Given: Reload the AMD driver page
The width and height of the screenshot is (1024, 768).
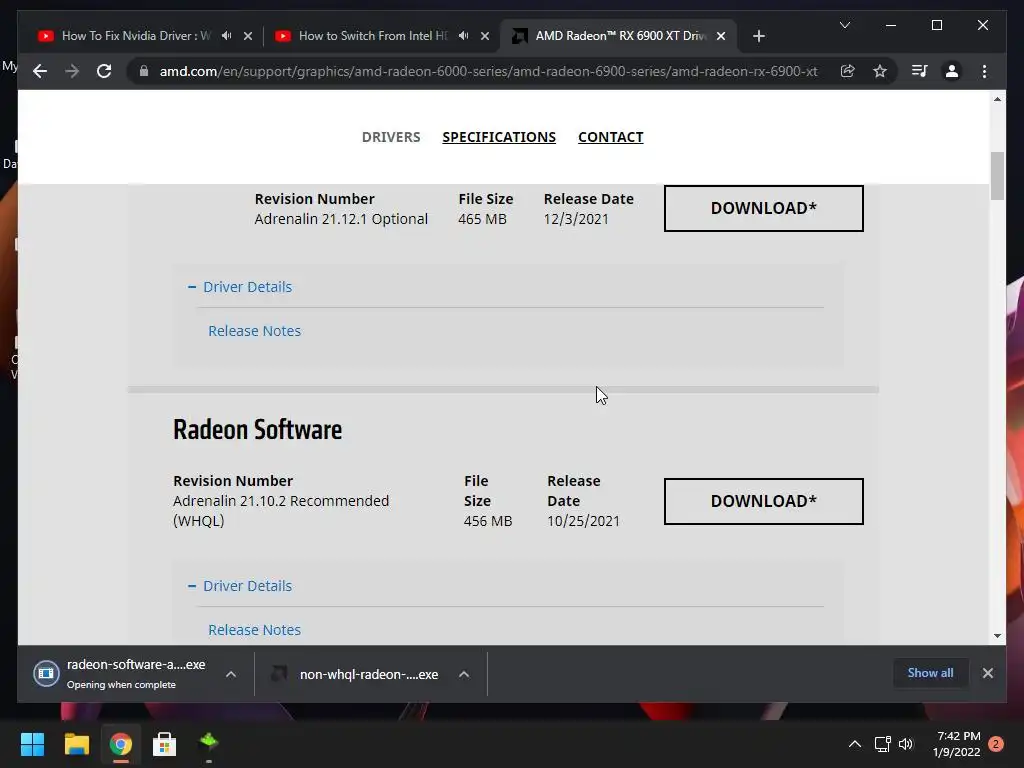Looking at the screenshot, I should [104, 71].
